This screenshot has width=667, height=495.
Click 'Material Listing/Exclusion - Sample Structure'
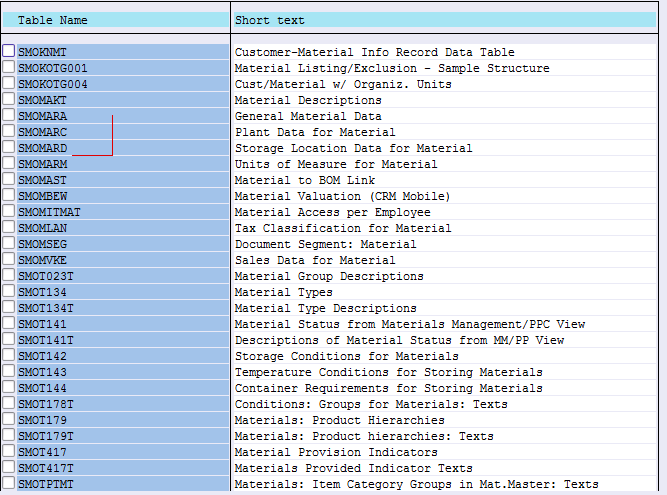point(392,68)
